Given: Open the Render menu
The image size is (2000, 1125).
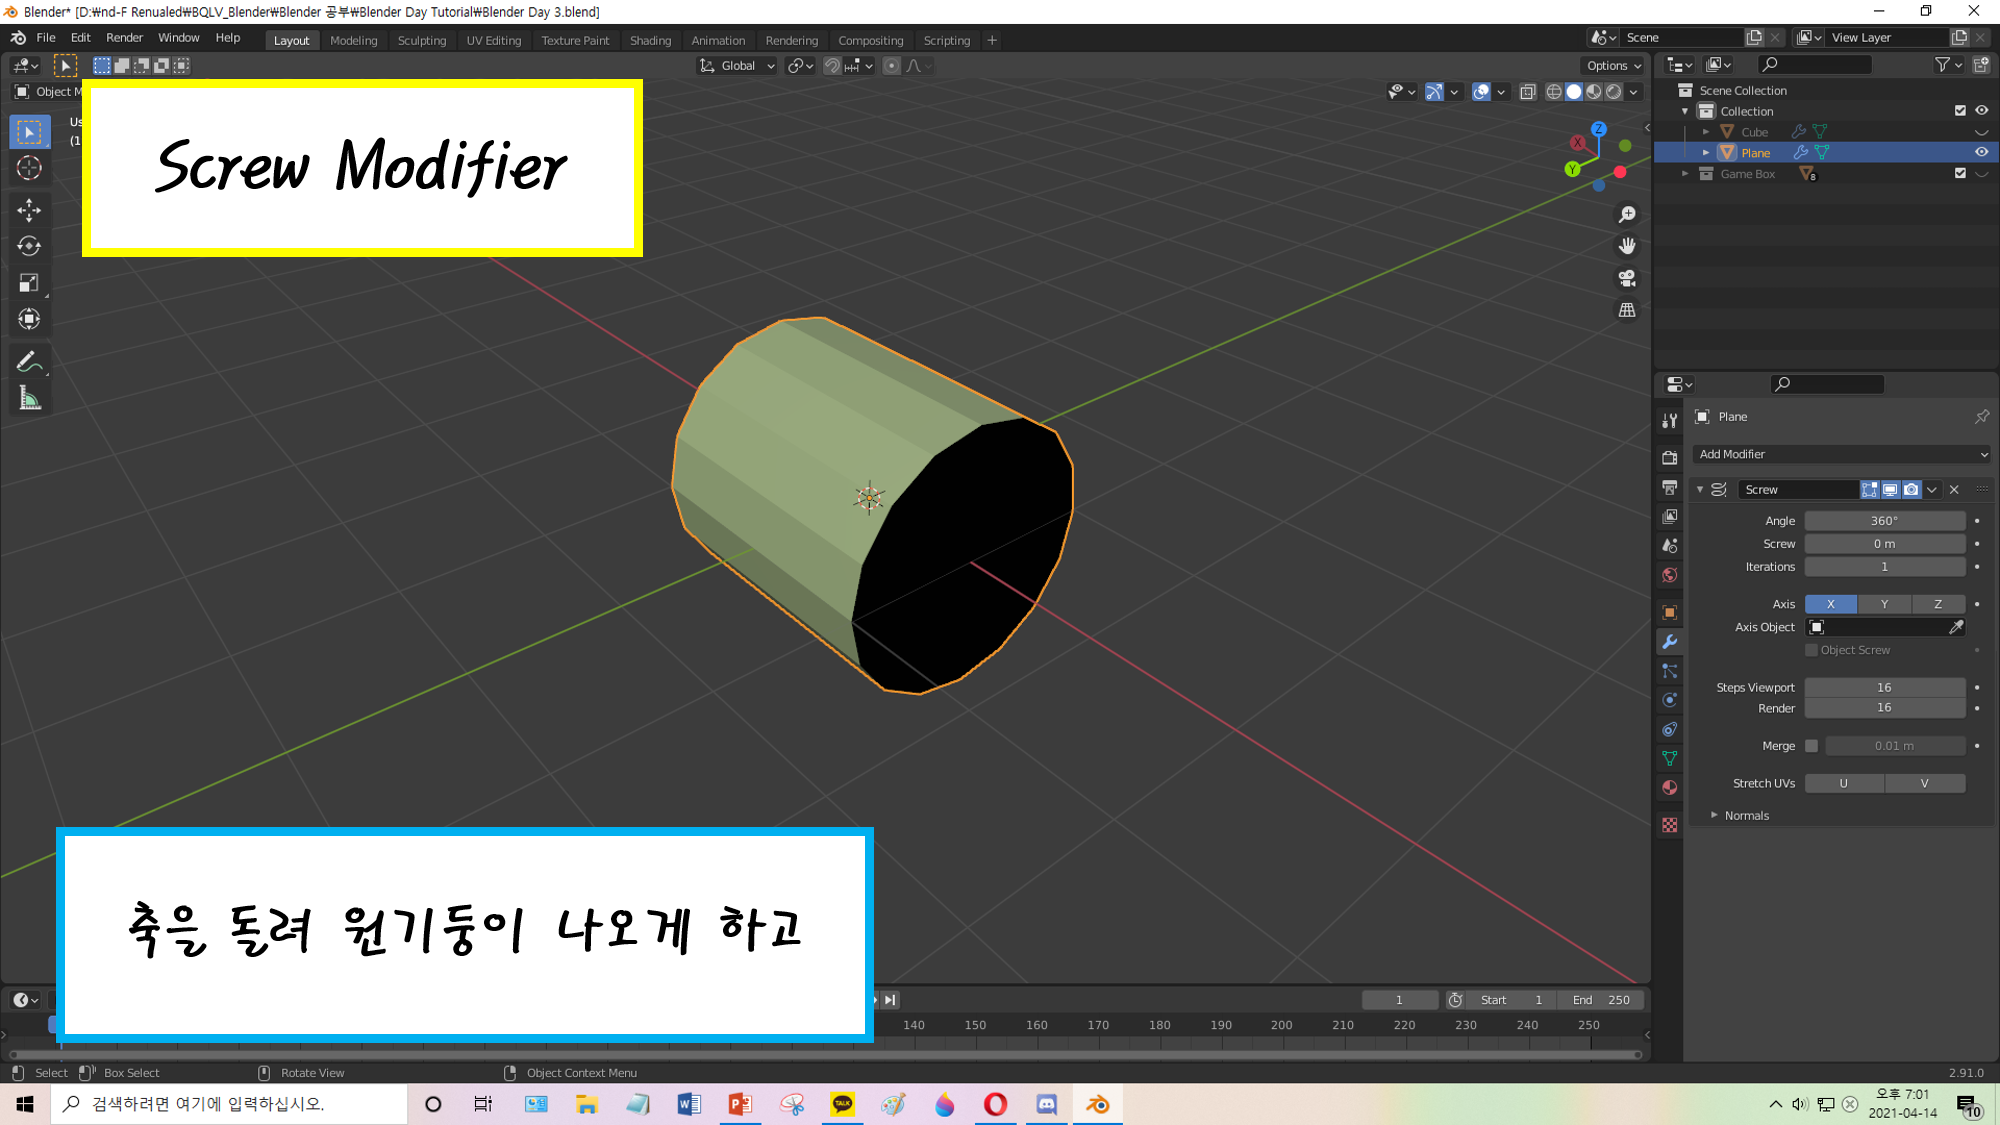Looking at the screenshot, I should 124,37.
